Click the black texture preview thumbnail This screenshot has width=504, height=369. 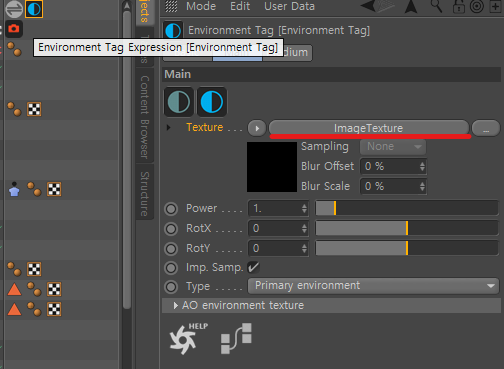point(272,167)
